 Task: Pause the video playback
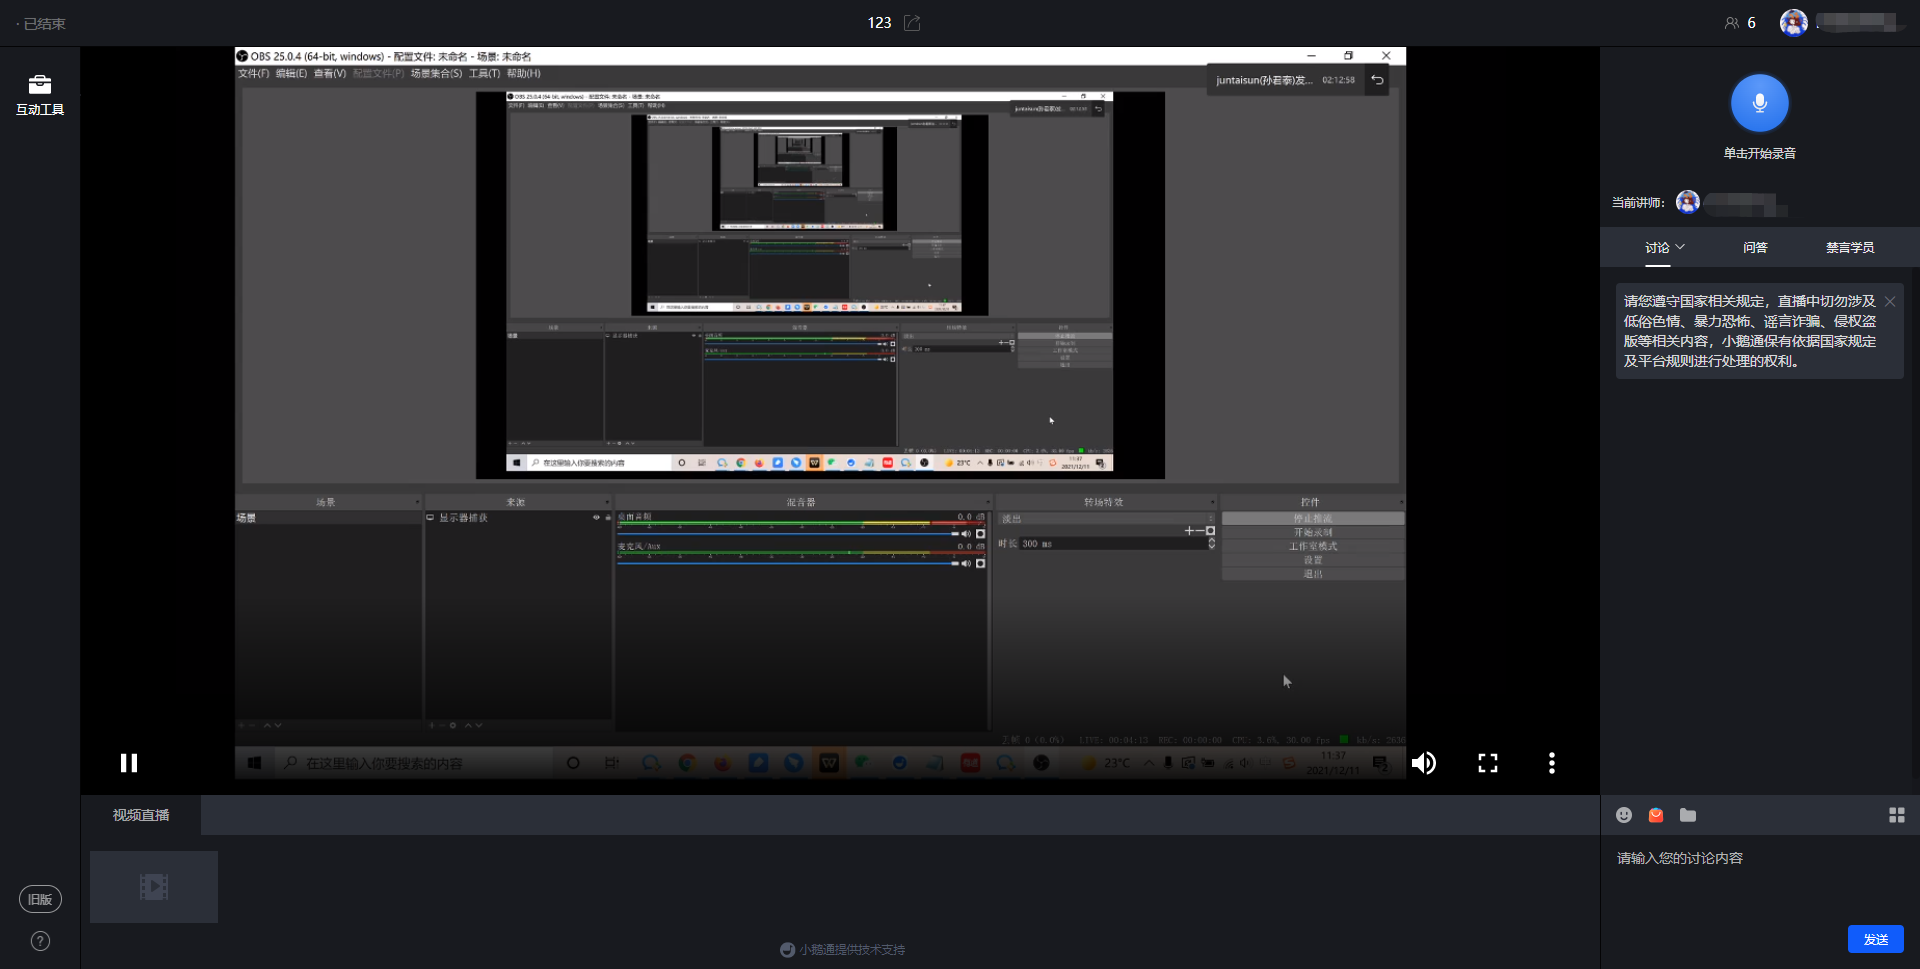pyautogui.click(x=129, y=763)
